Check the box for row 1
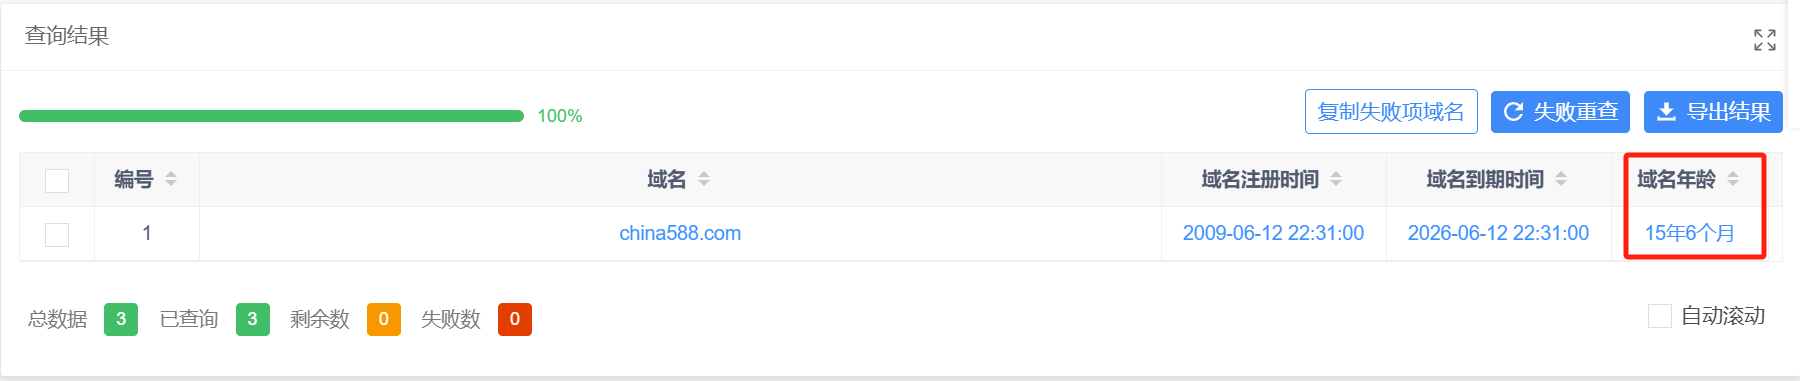Screen dimensions: 1800x381 point(57,235)
